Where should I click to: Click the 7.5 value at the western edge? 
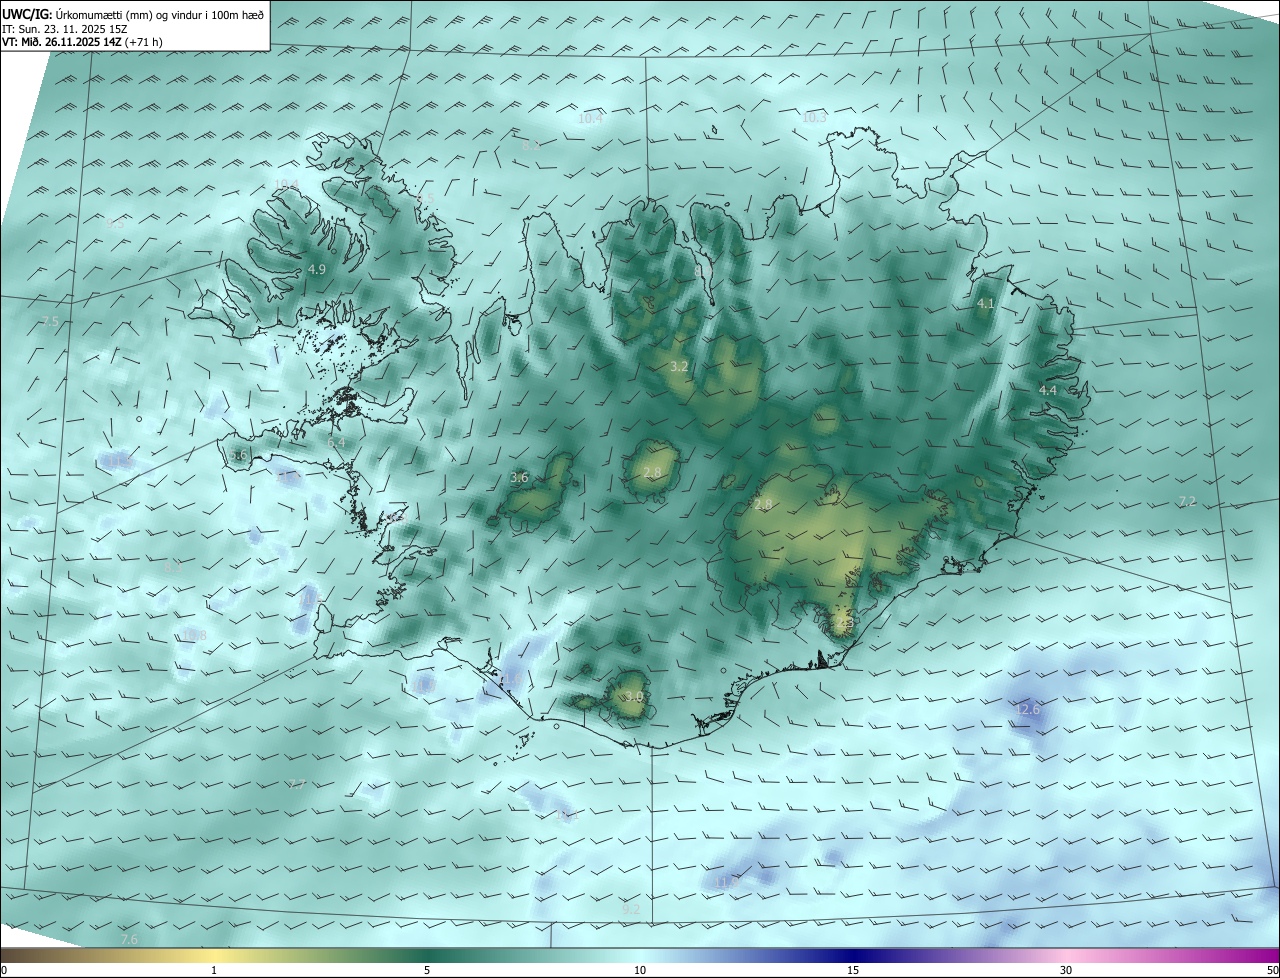click(x=50, y=321)
